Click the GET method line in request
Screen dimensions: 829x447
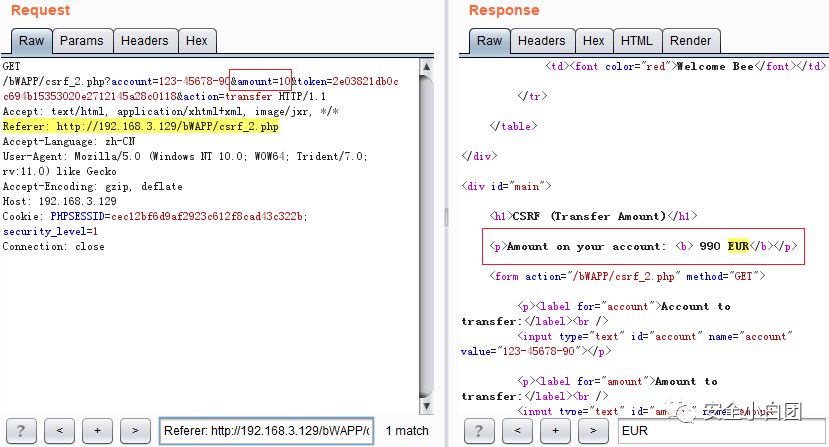tap(11, 66)
